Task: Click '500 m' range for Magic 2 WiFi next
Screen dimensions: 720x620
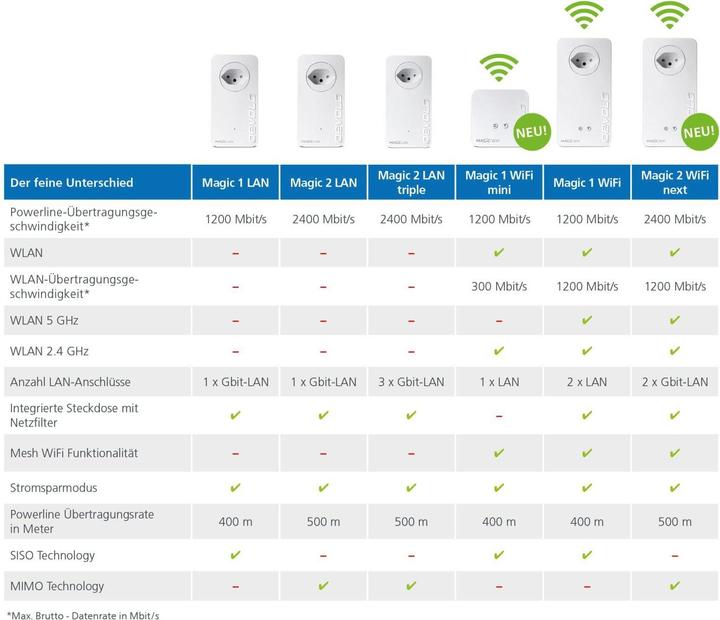Action: (675, 522)
